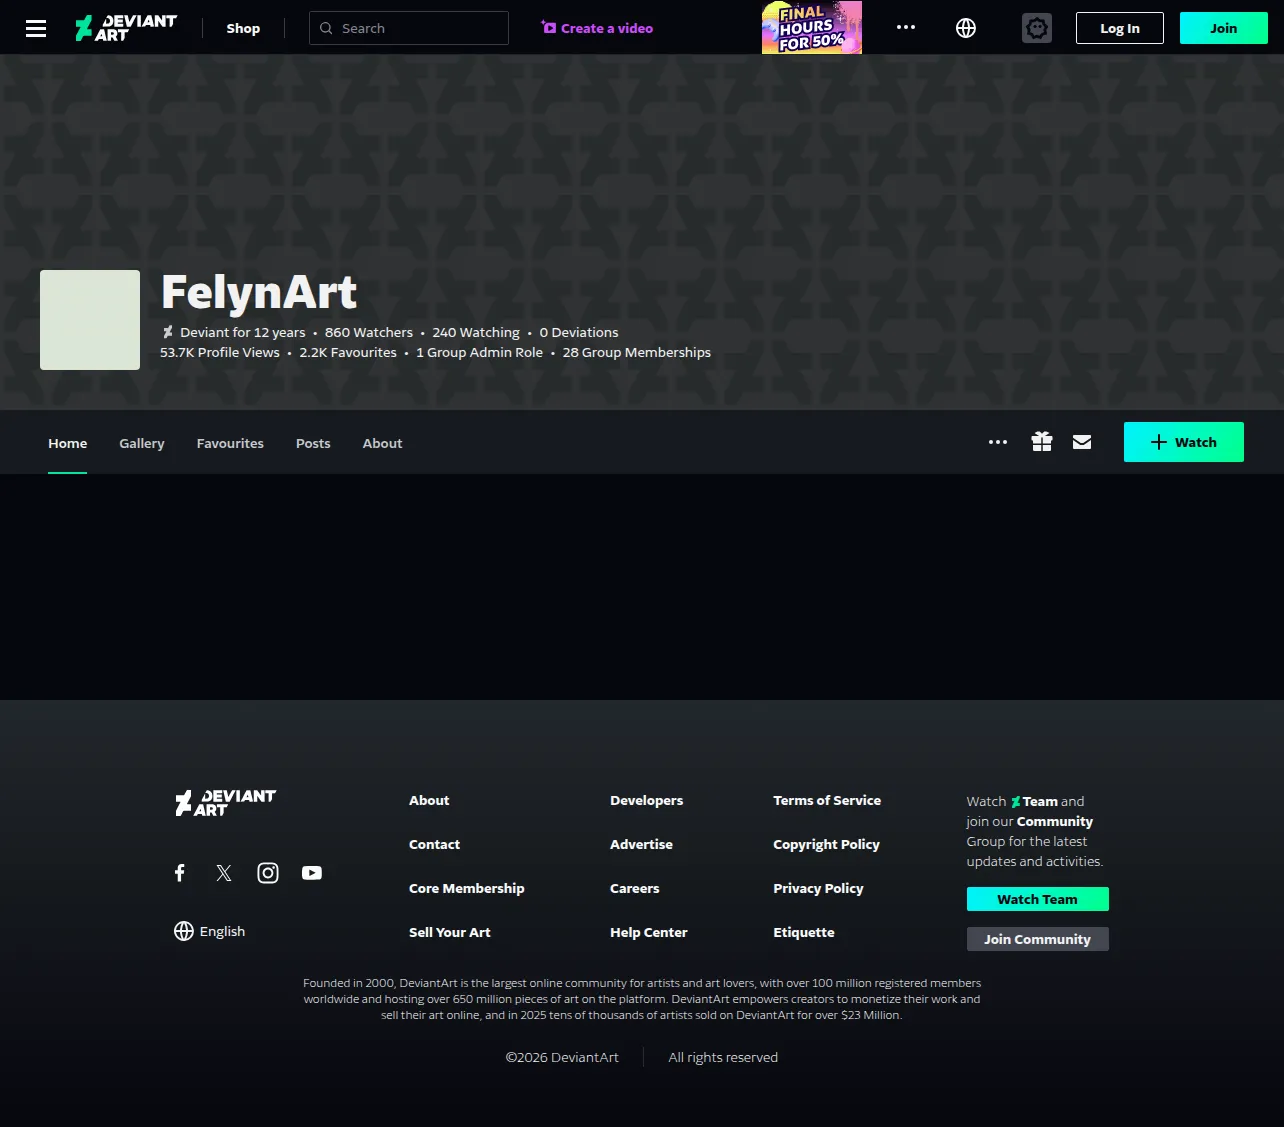Open the Contact footer link

point(434,844)
